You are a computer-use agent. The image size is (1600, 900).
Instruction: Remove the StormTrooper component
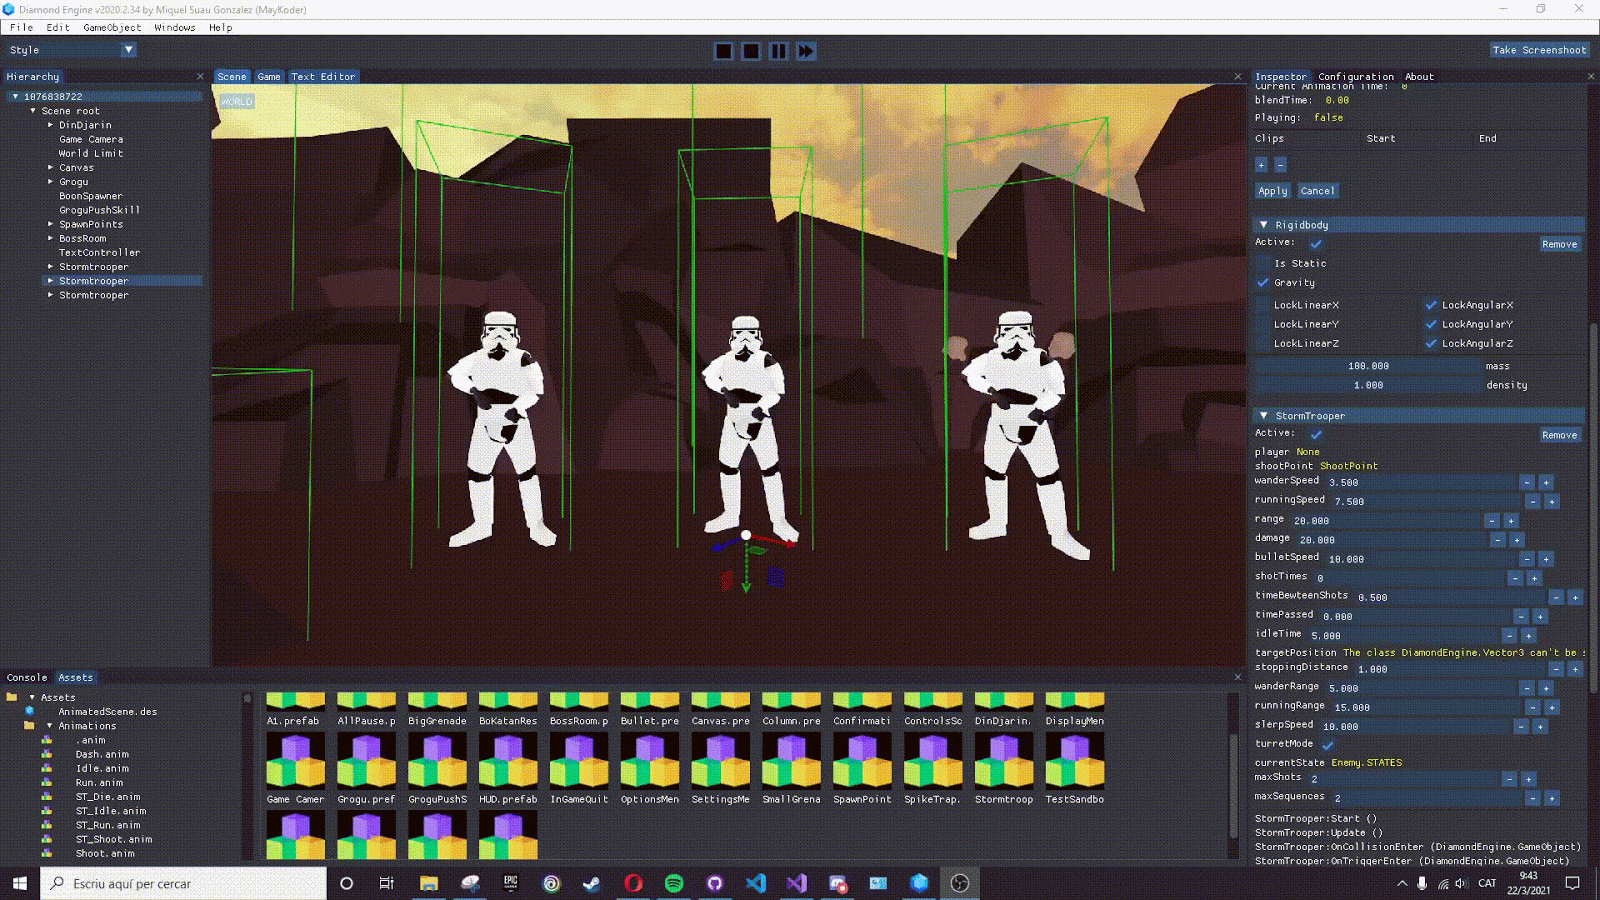tap(1559, 435)
